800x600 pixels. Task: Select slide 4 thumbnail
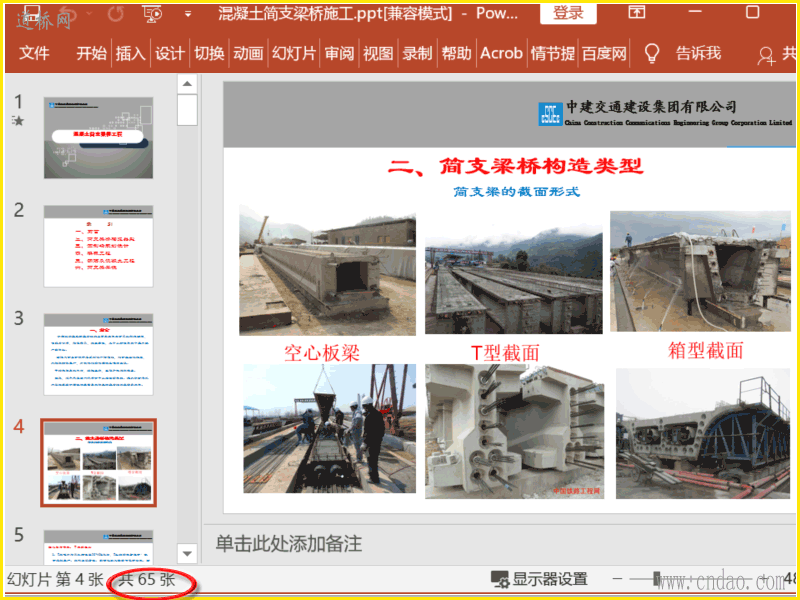tap(98, 463)
